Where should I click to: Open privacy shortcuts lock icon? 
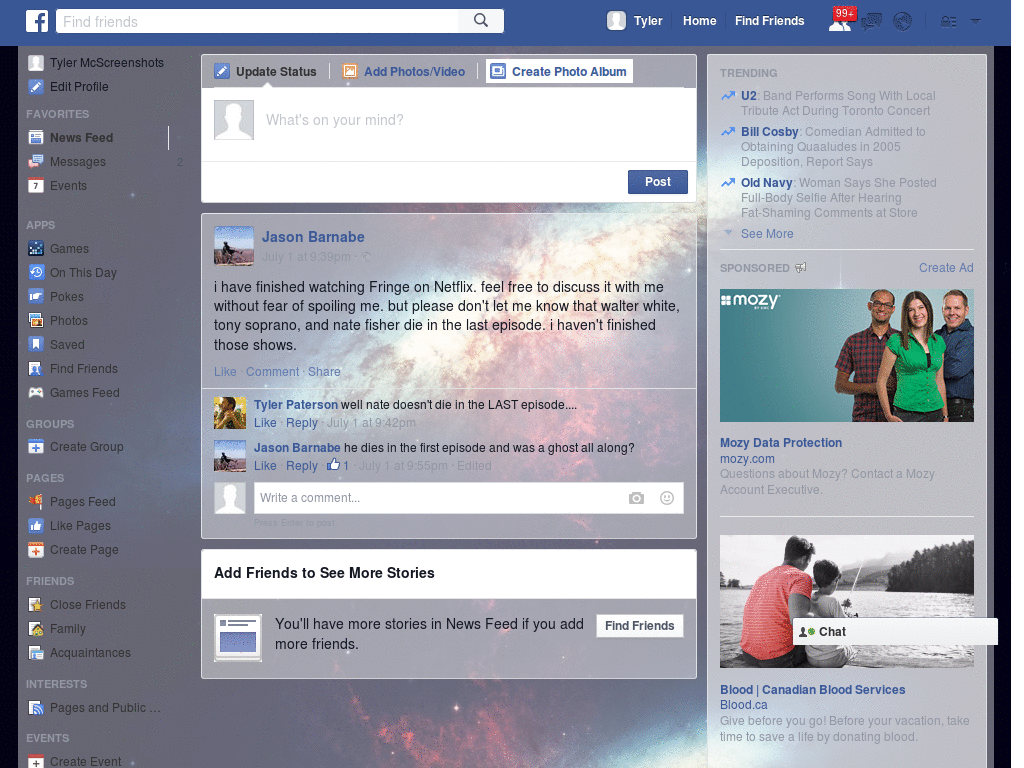pos(948,22)
